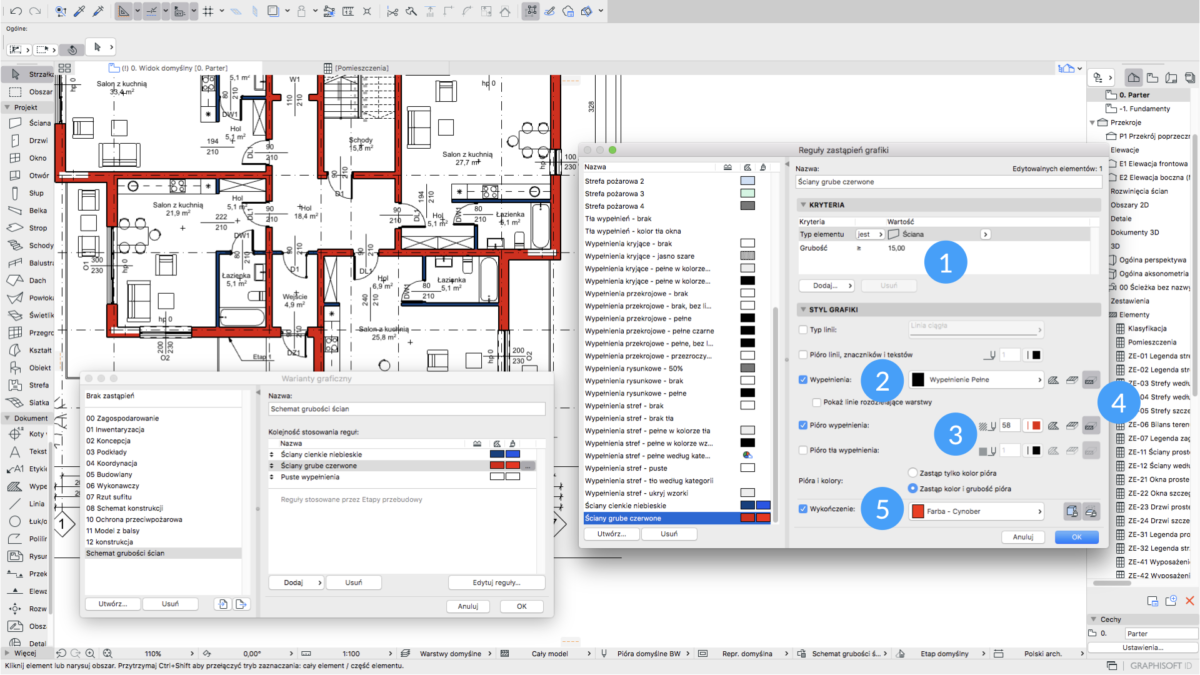Click the Nazwa field Ściany grube czerwone

pos(947,183)
